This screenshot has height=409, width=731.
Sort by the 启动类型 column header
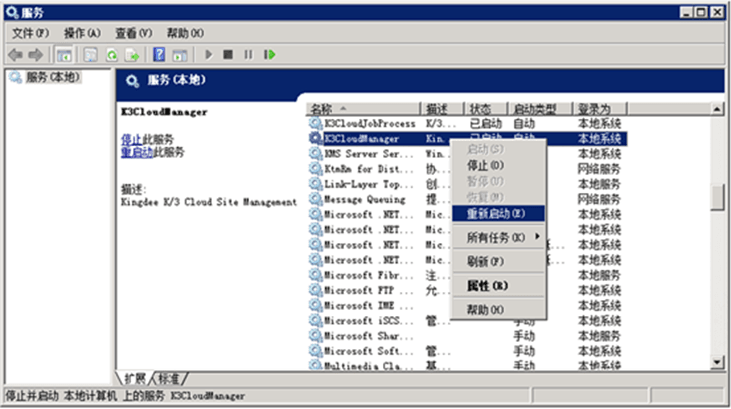click(x=539, y=109)
